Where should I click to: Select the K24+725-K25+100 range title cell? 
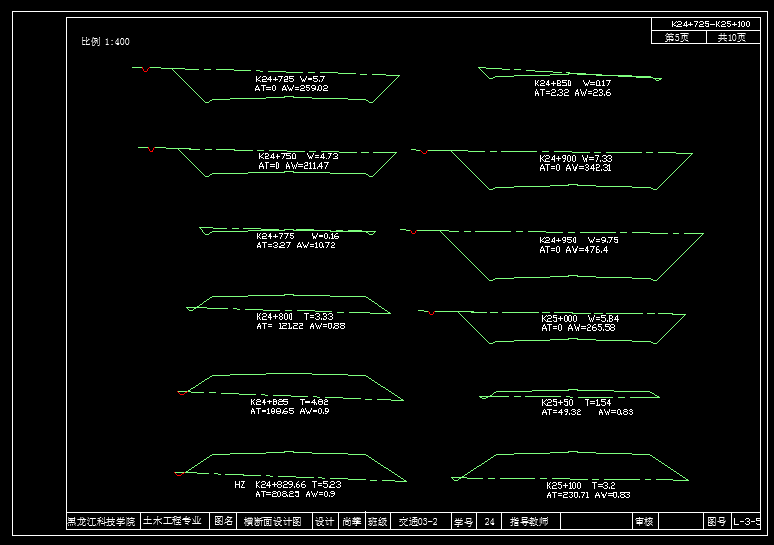[x=710, y=23]
